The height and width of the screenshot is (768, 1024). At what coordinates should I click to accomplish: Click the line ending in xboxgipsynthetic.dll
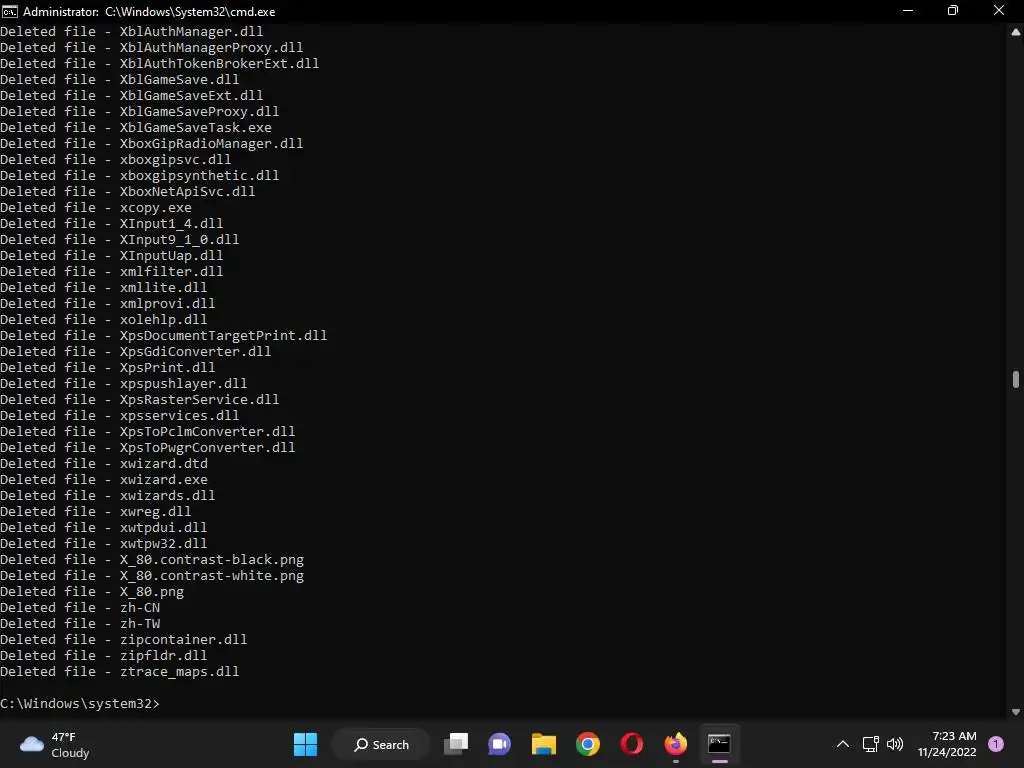coord(140,176)
